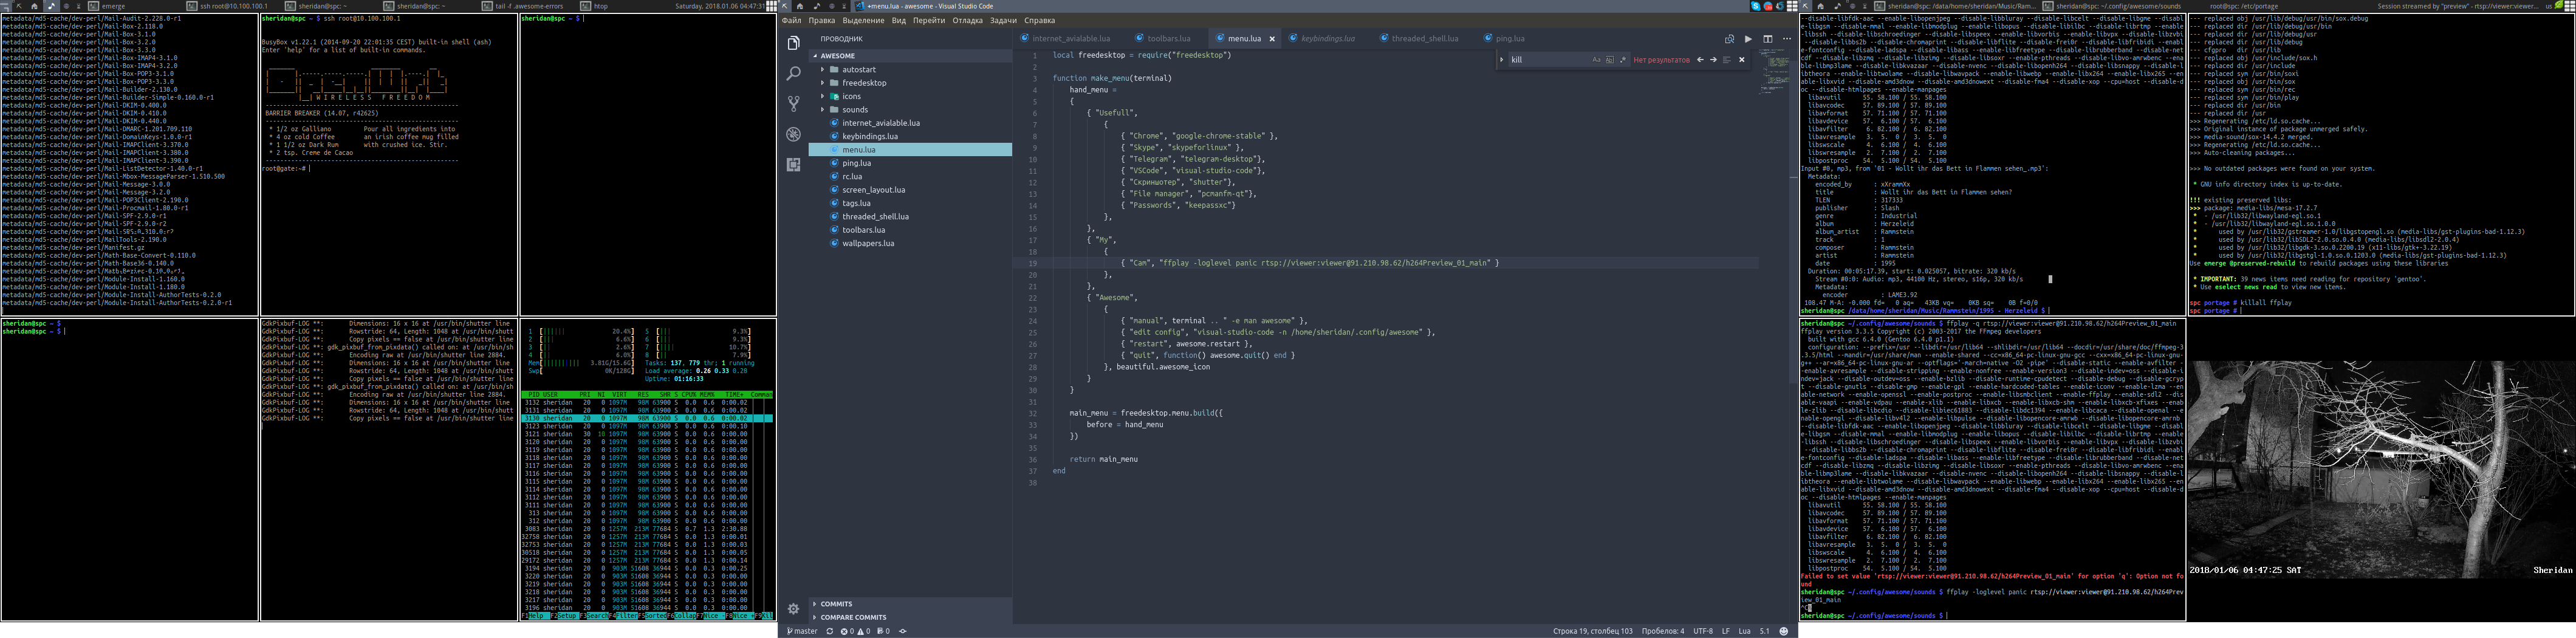Toggle match case in find widget
This screenshot has height=638, width=2576.
[1596, 60]
